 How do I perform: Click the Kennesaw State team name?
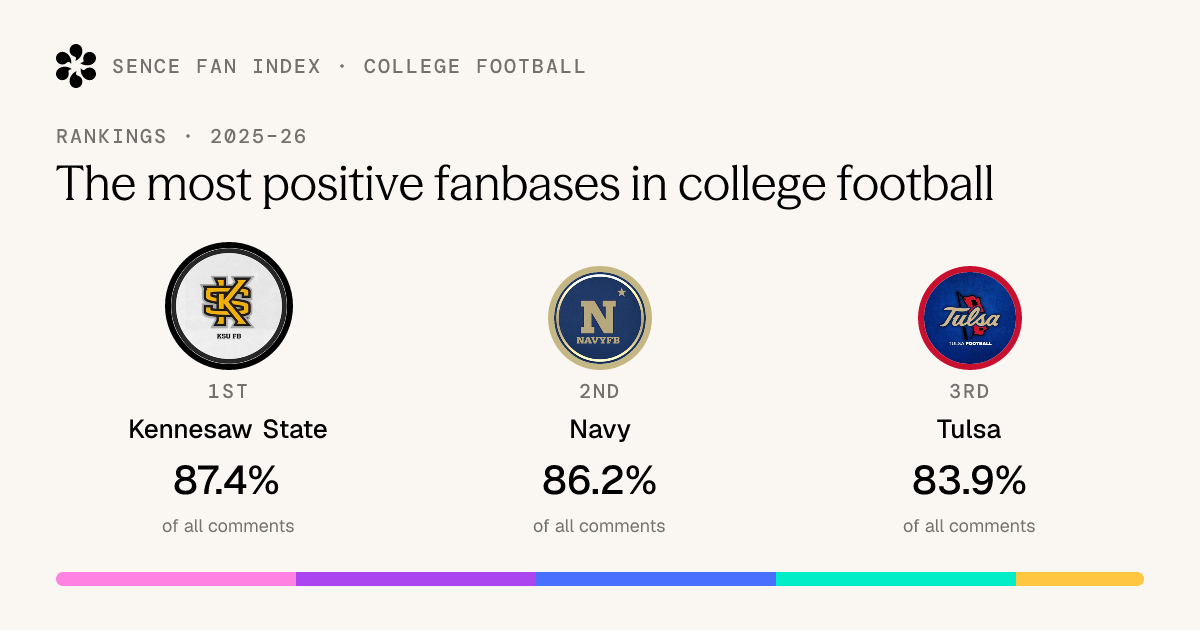click(x=228, y=430)
